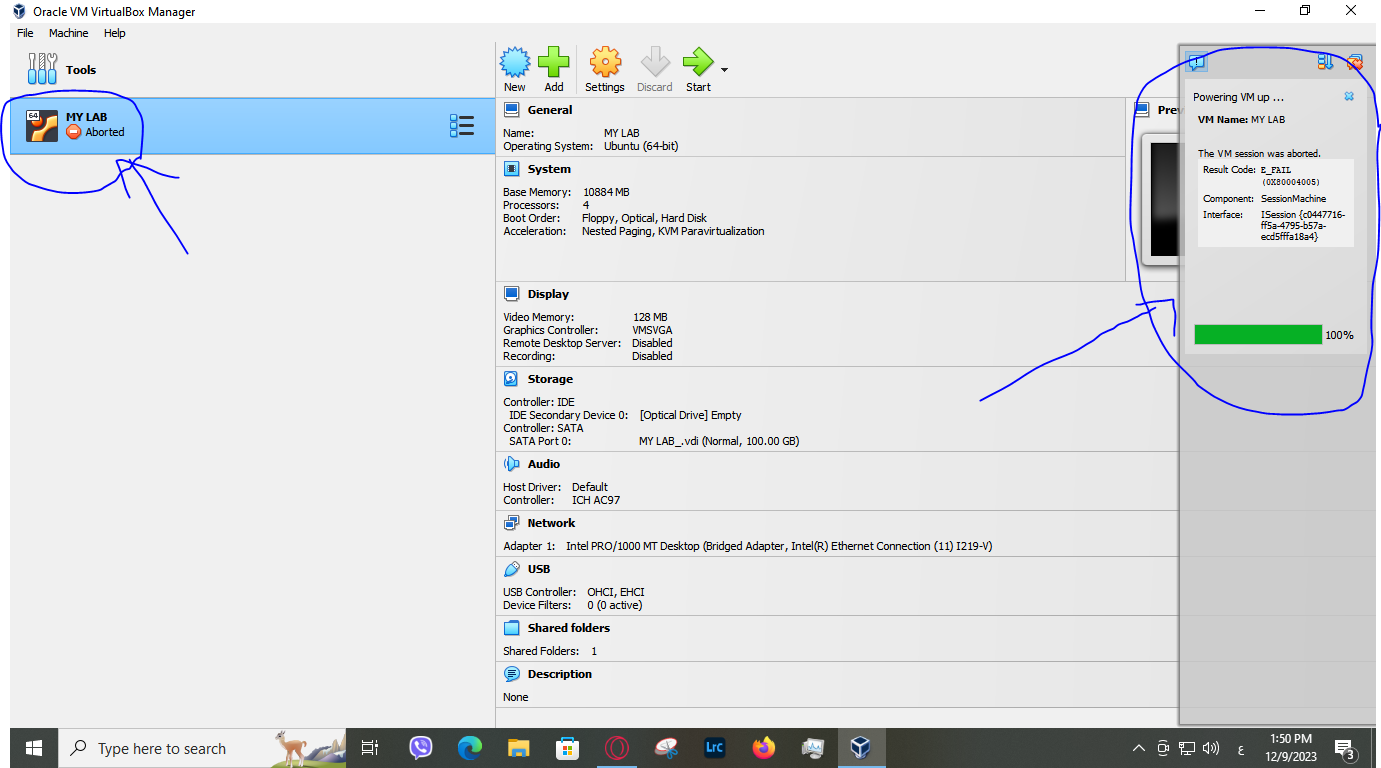Click the Preview section icon

tap(1142, 110)
